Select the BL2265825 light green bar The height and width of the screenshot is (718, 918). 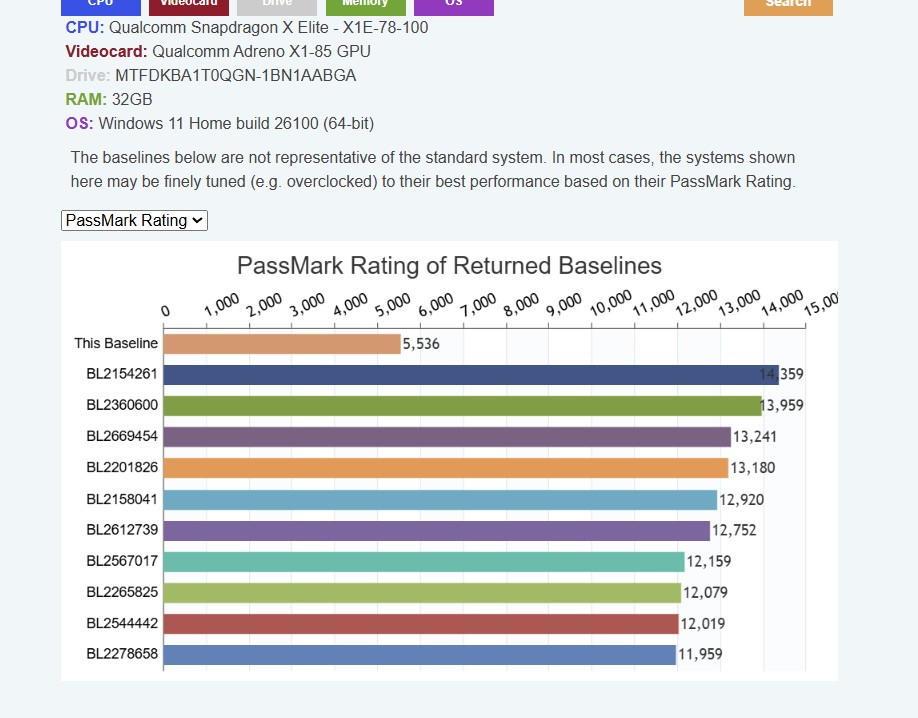tap(422, 593)
